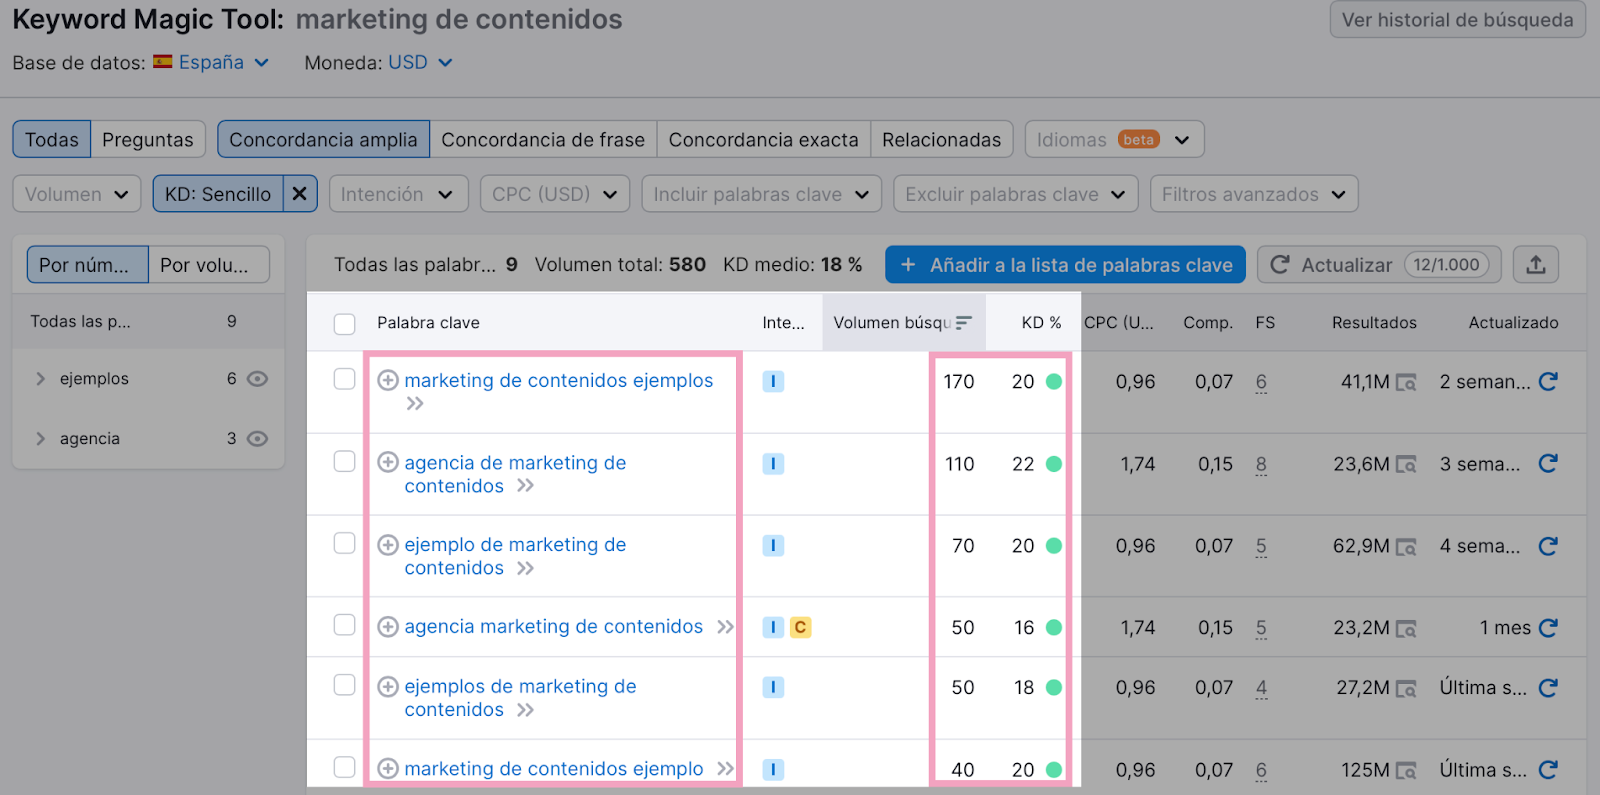Open keyword link agencia marketing de contenidos
Screen dimensions: 1600x795
click(x=553, y=627)
